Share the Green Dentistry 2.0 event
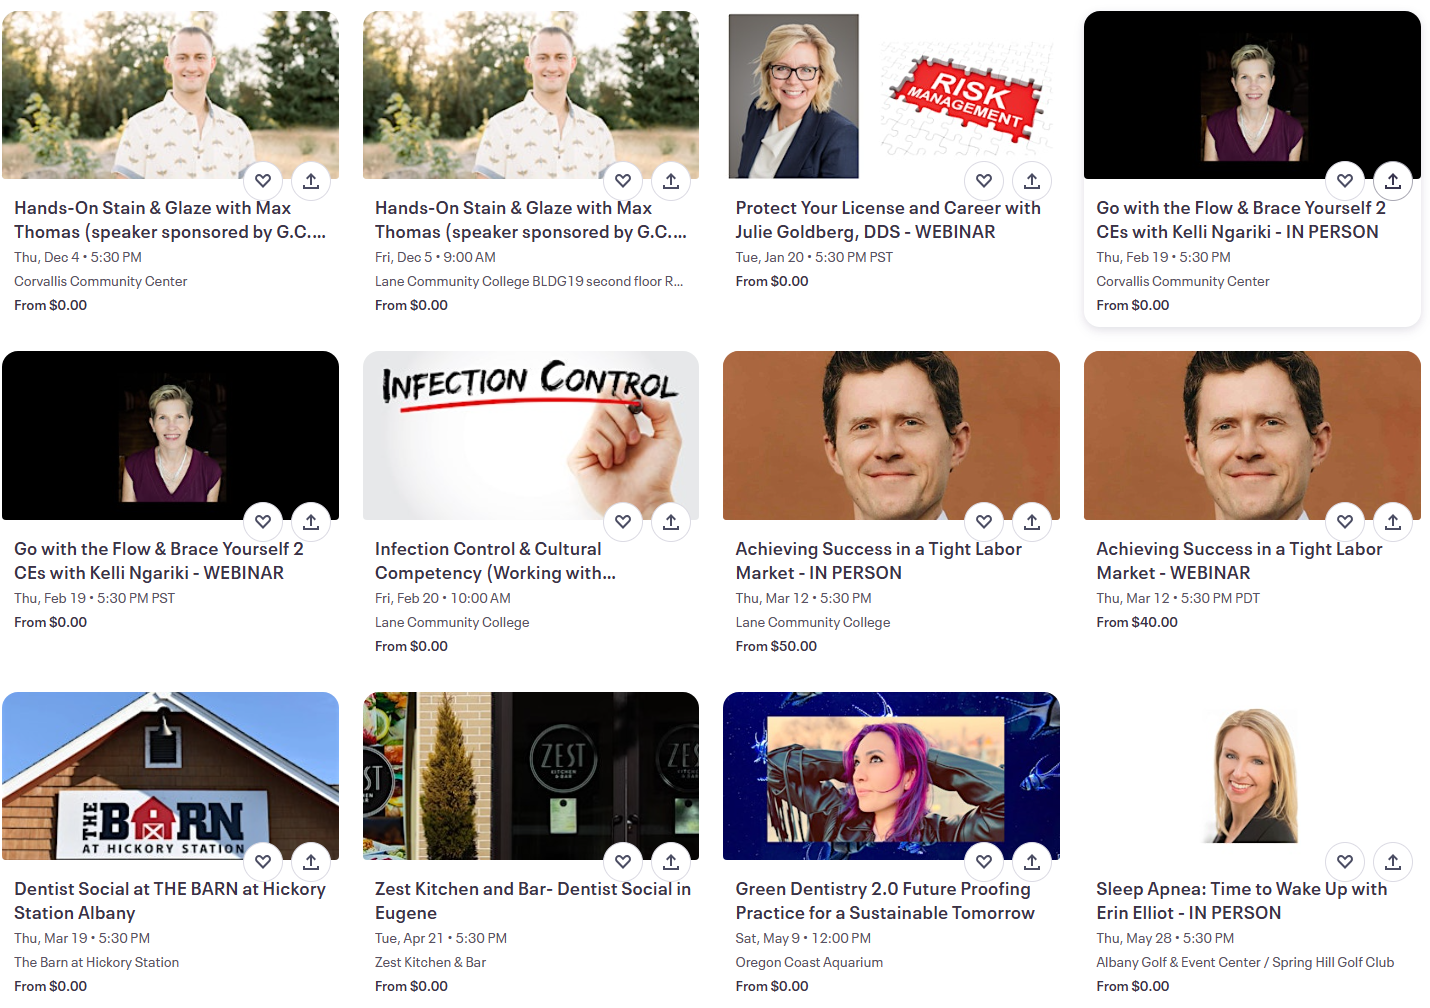 click(x=1032, y=862)
